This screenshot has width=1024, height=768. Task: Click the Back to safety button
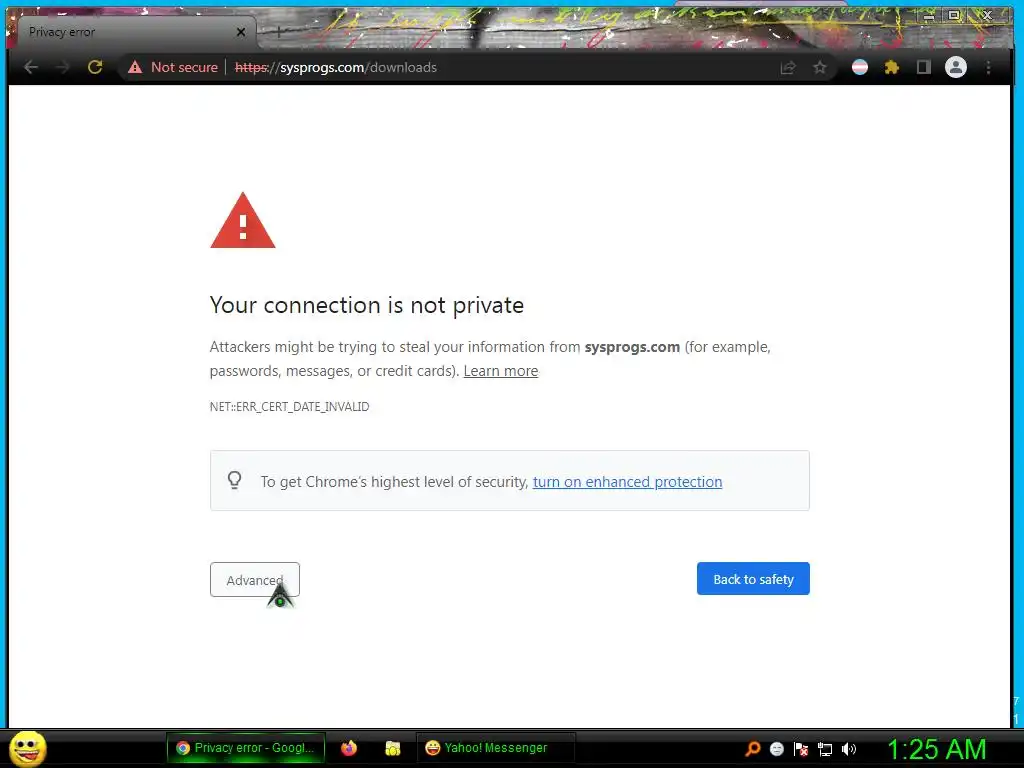(x=753, y=579)
